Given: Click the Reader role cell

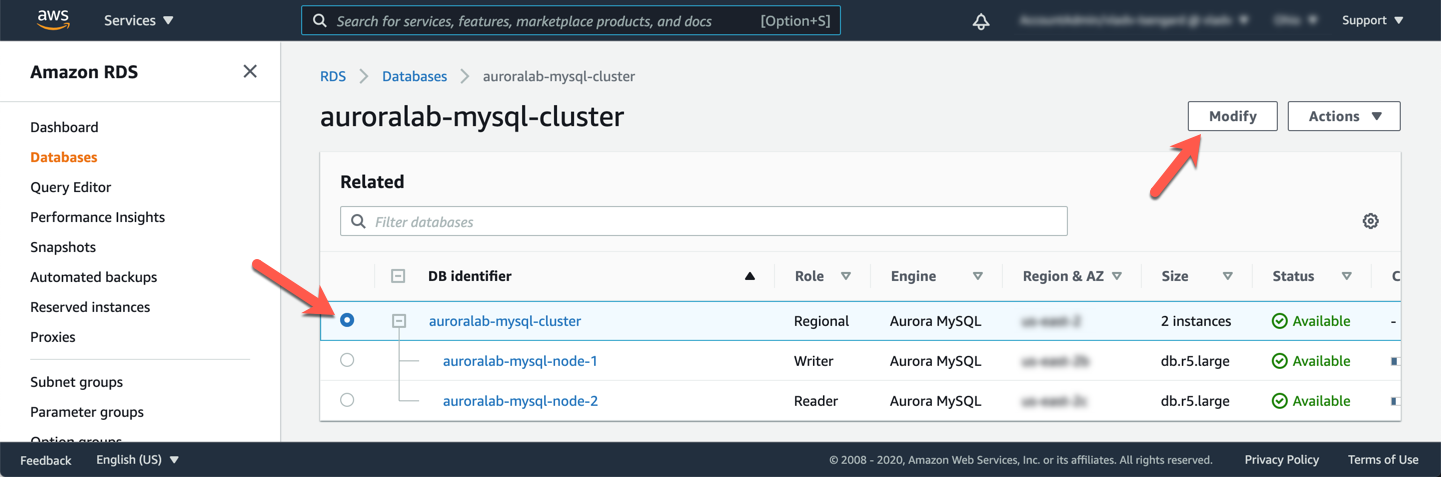Looking at the screenshot, I should pyautogui.click(x=816, y=401).
